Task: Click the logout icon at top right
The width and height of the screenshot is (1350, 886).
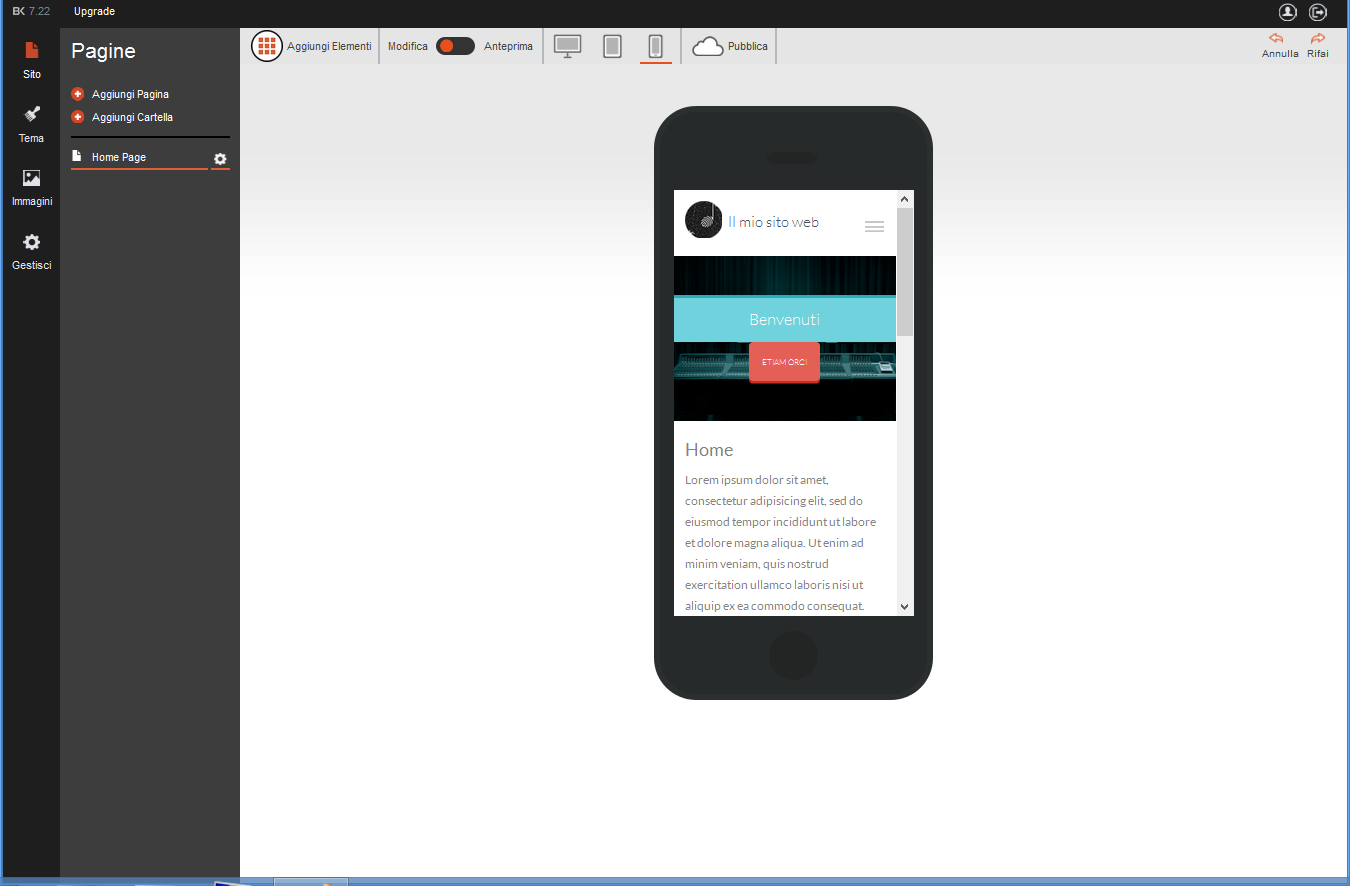Action: click(1319, 12)
